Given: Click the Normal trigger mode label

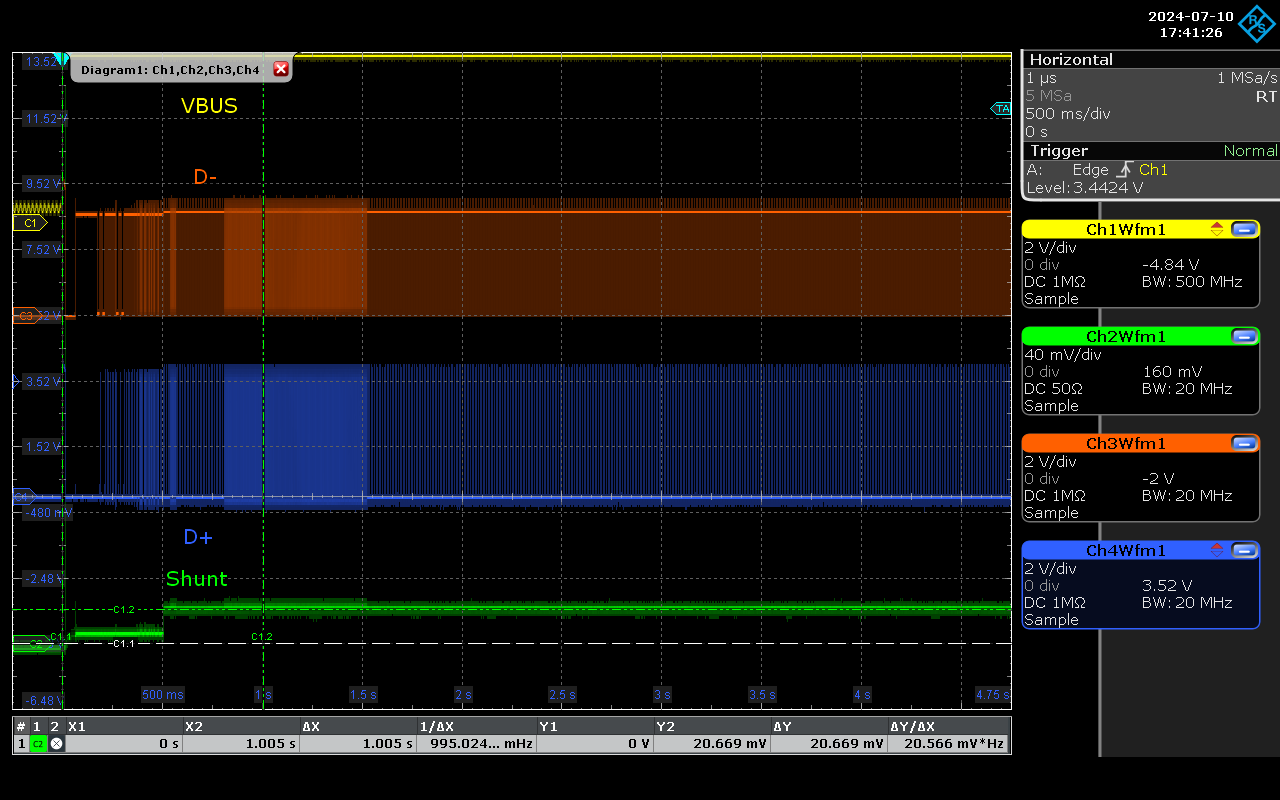Looking at the screenshot, I should pyautogui.click(x=1250, y=151).
